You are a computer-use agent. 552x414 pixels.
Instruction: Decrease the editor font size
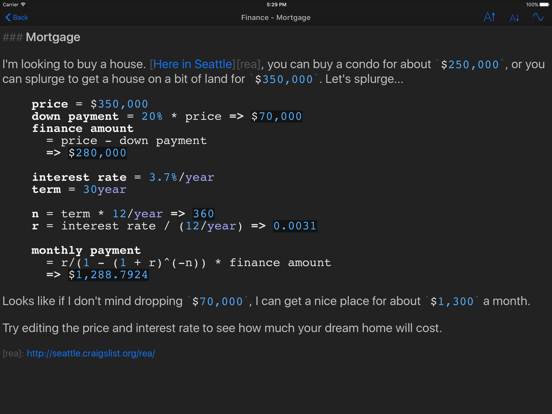(x=514, y=18)
